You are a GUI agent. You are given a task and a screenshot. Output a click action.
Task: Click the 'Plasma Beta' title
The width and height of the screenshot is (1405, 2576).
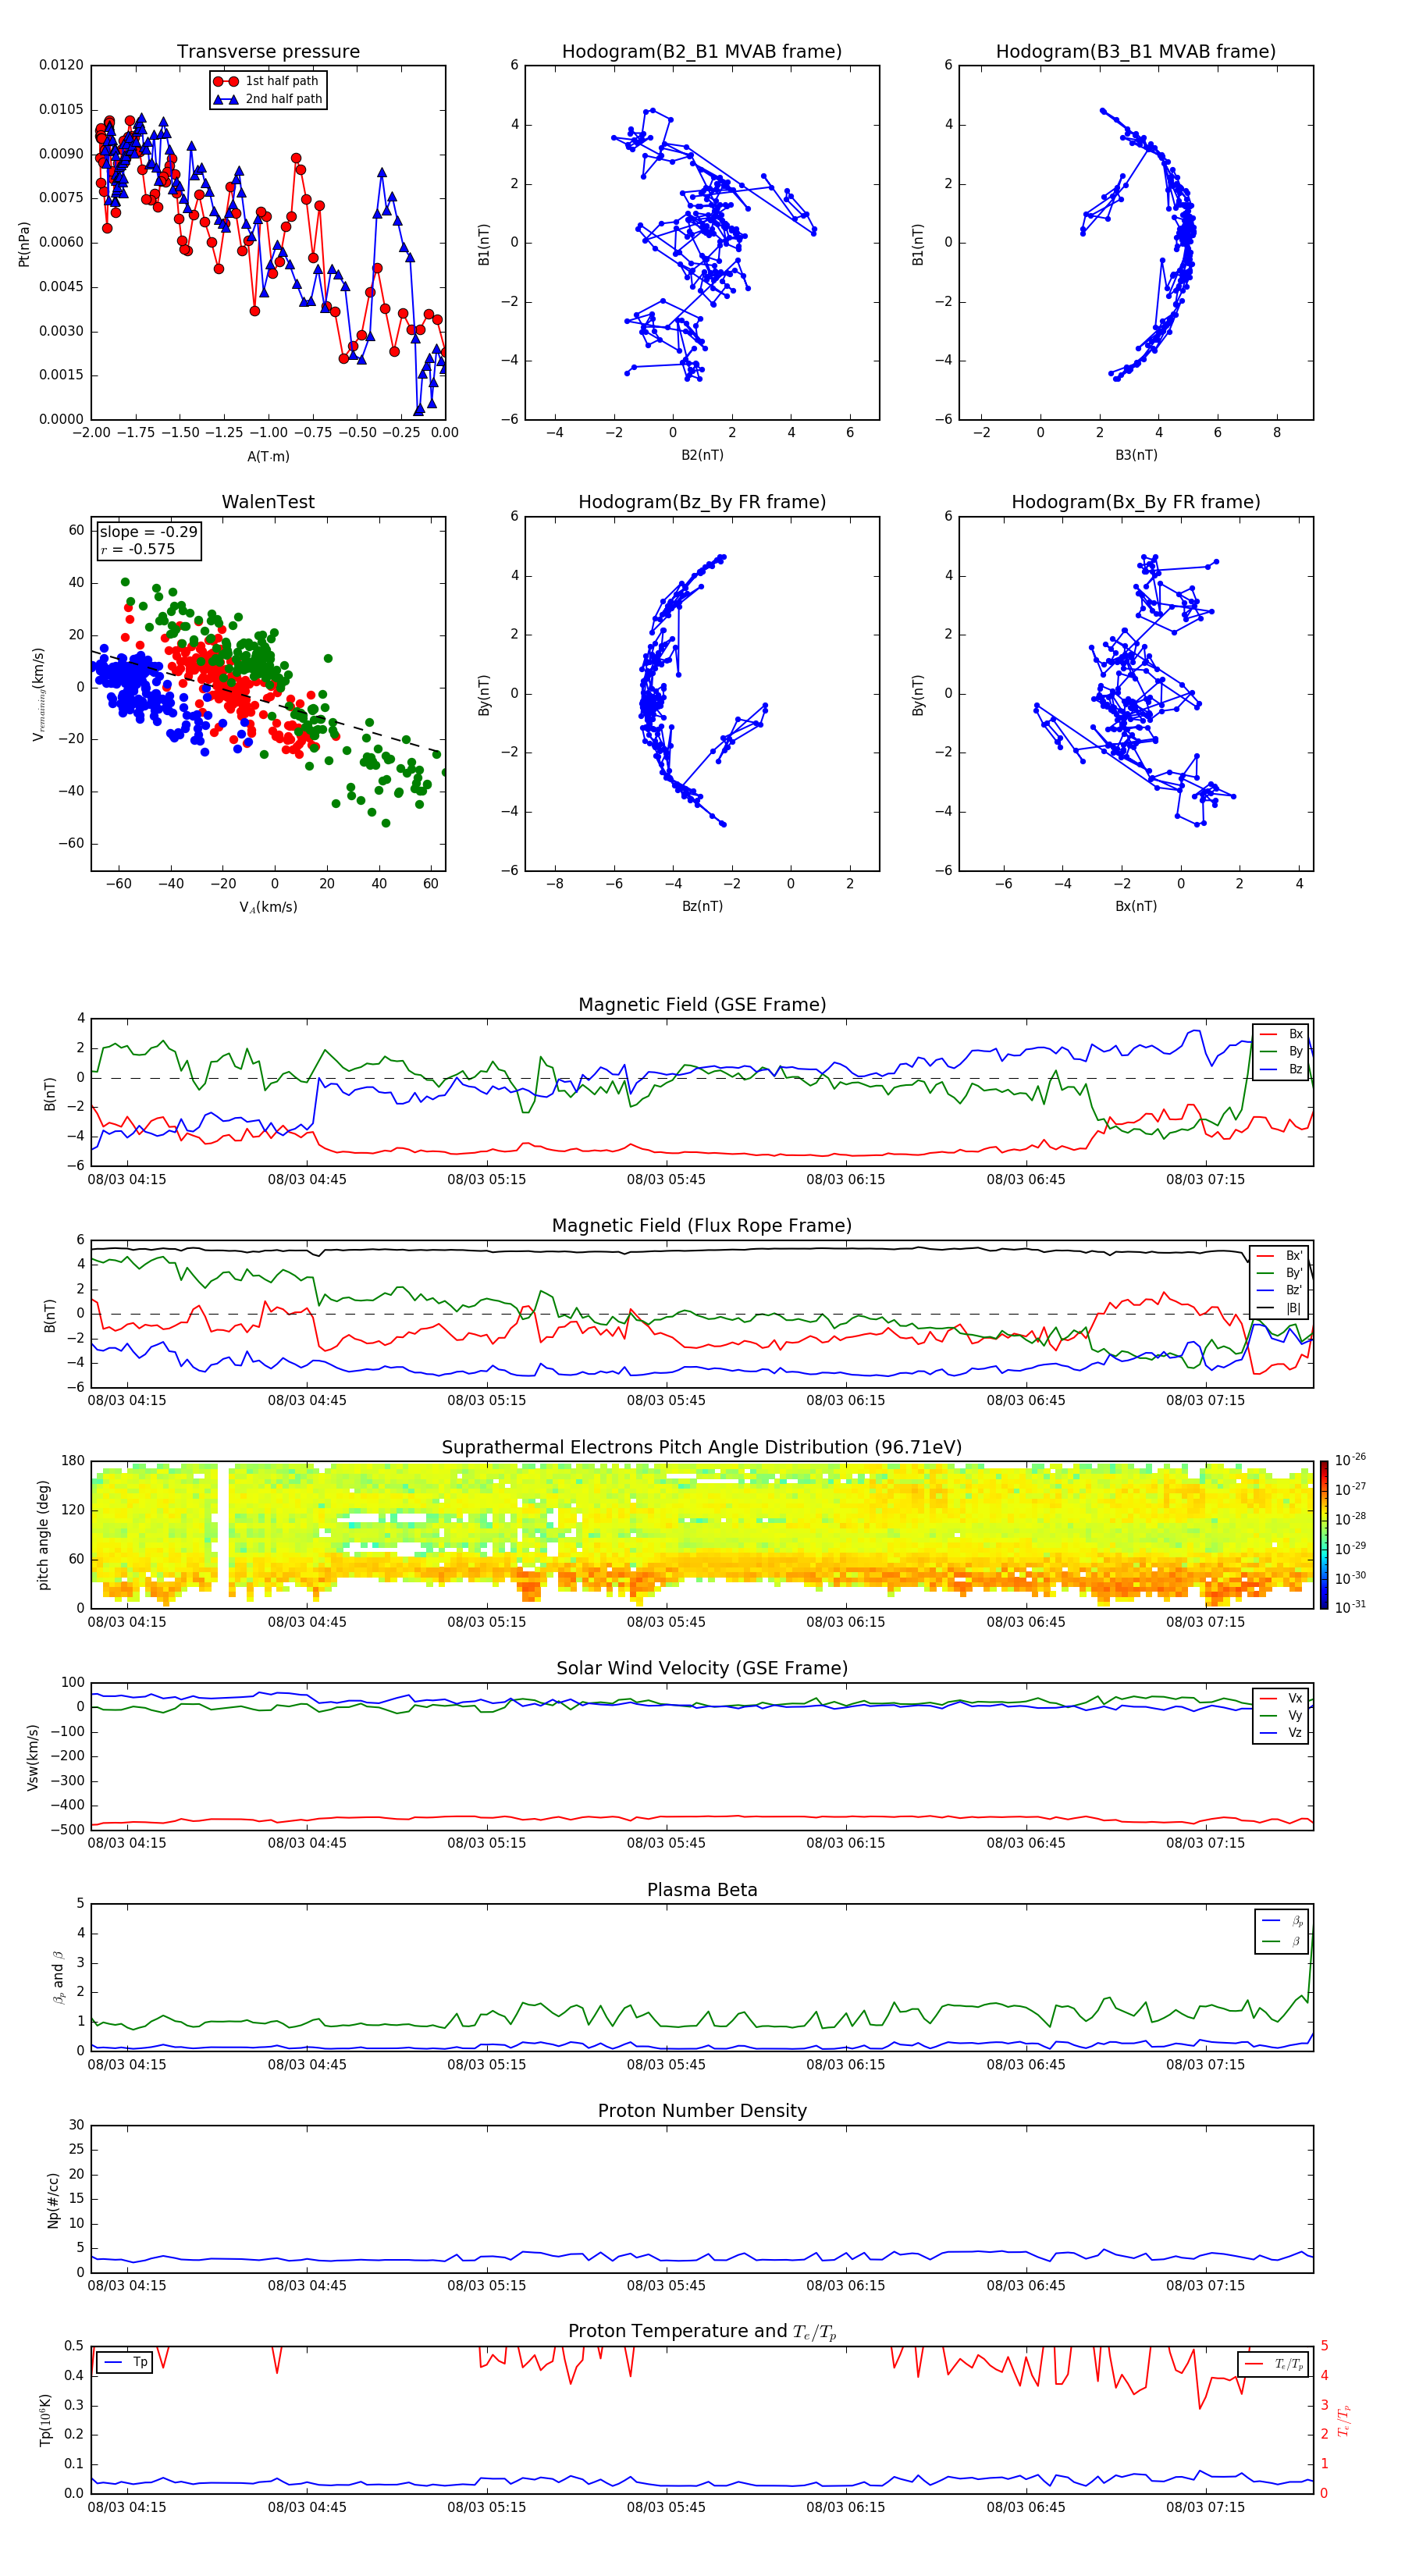702,1890
